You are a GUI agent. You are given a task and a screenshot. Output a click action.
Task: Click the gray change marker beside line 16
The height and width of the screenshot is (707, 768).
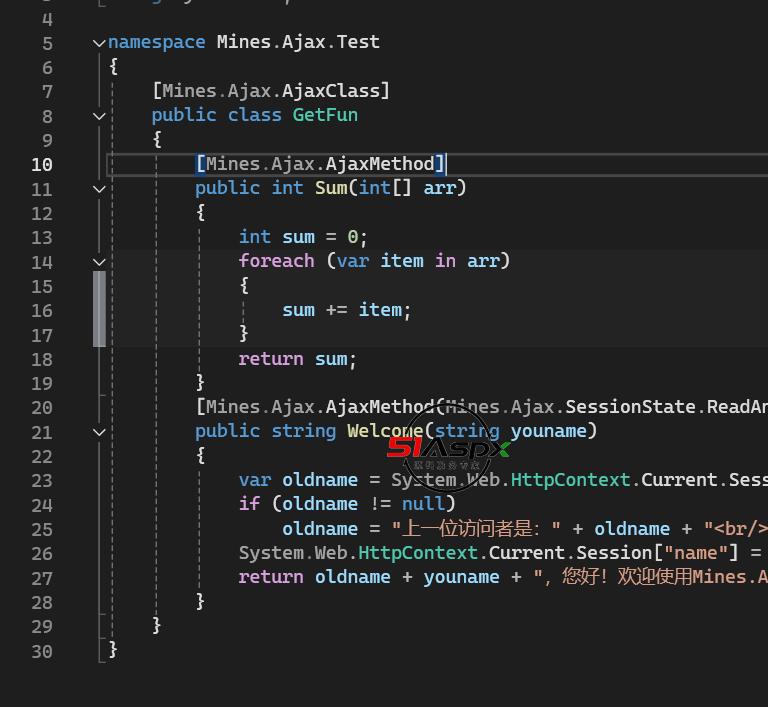point(99,310)
